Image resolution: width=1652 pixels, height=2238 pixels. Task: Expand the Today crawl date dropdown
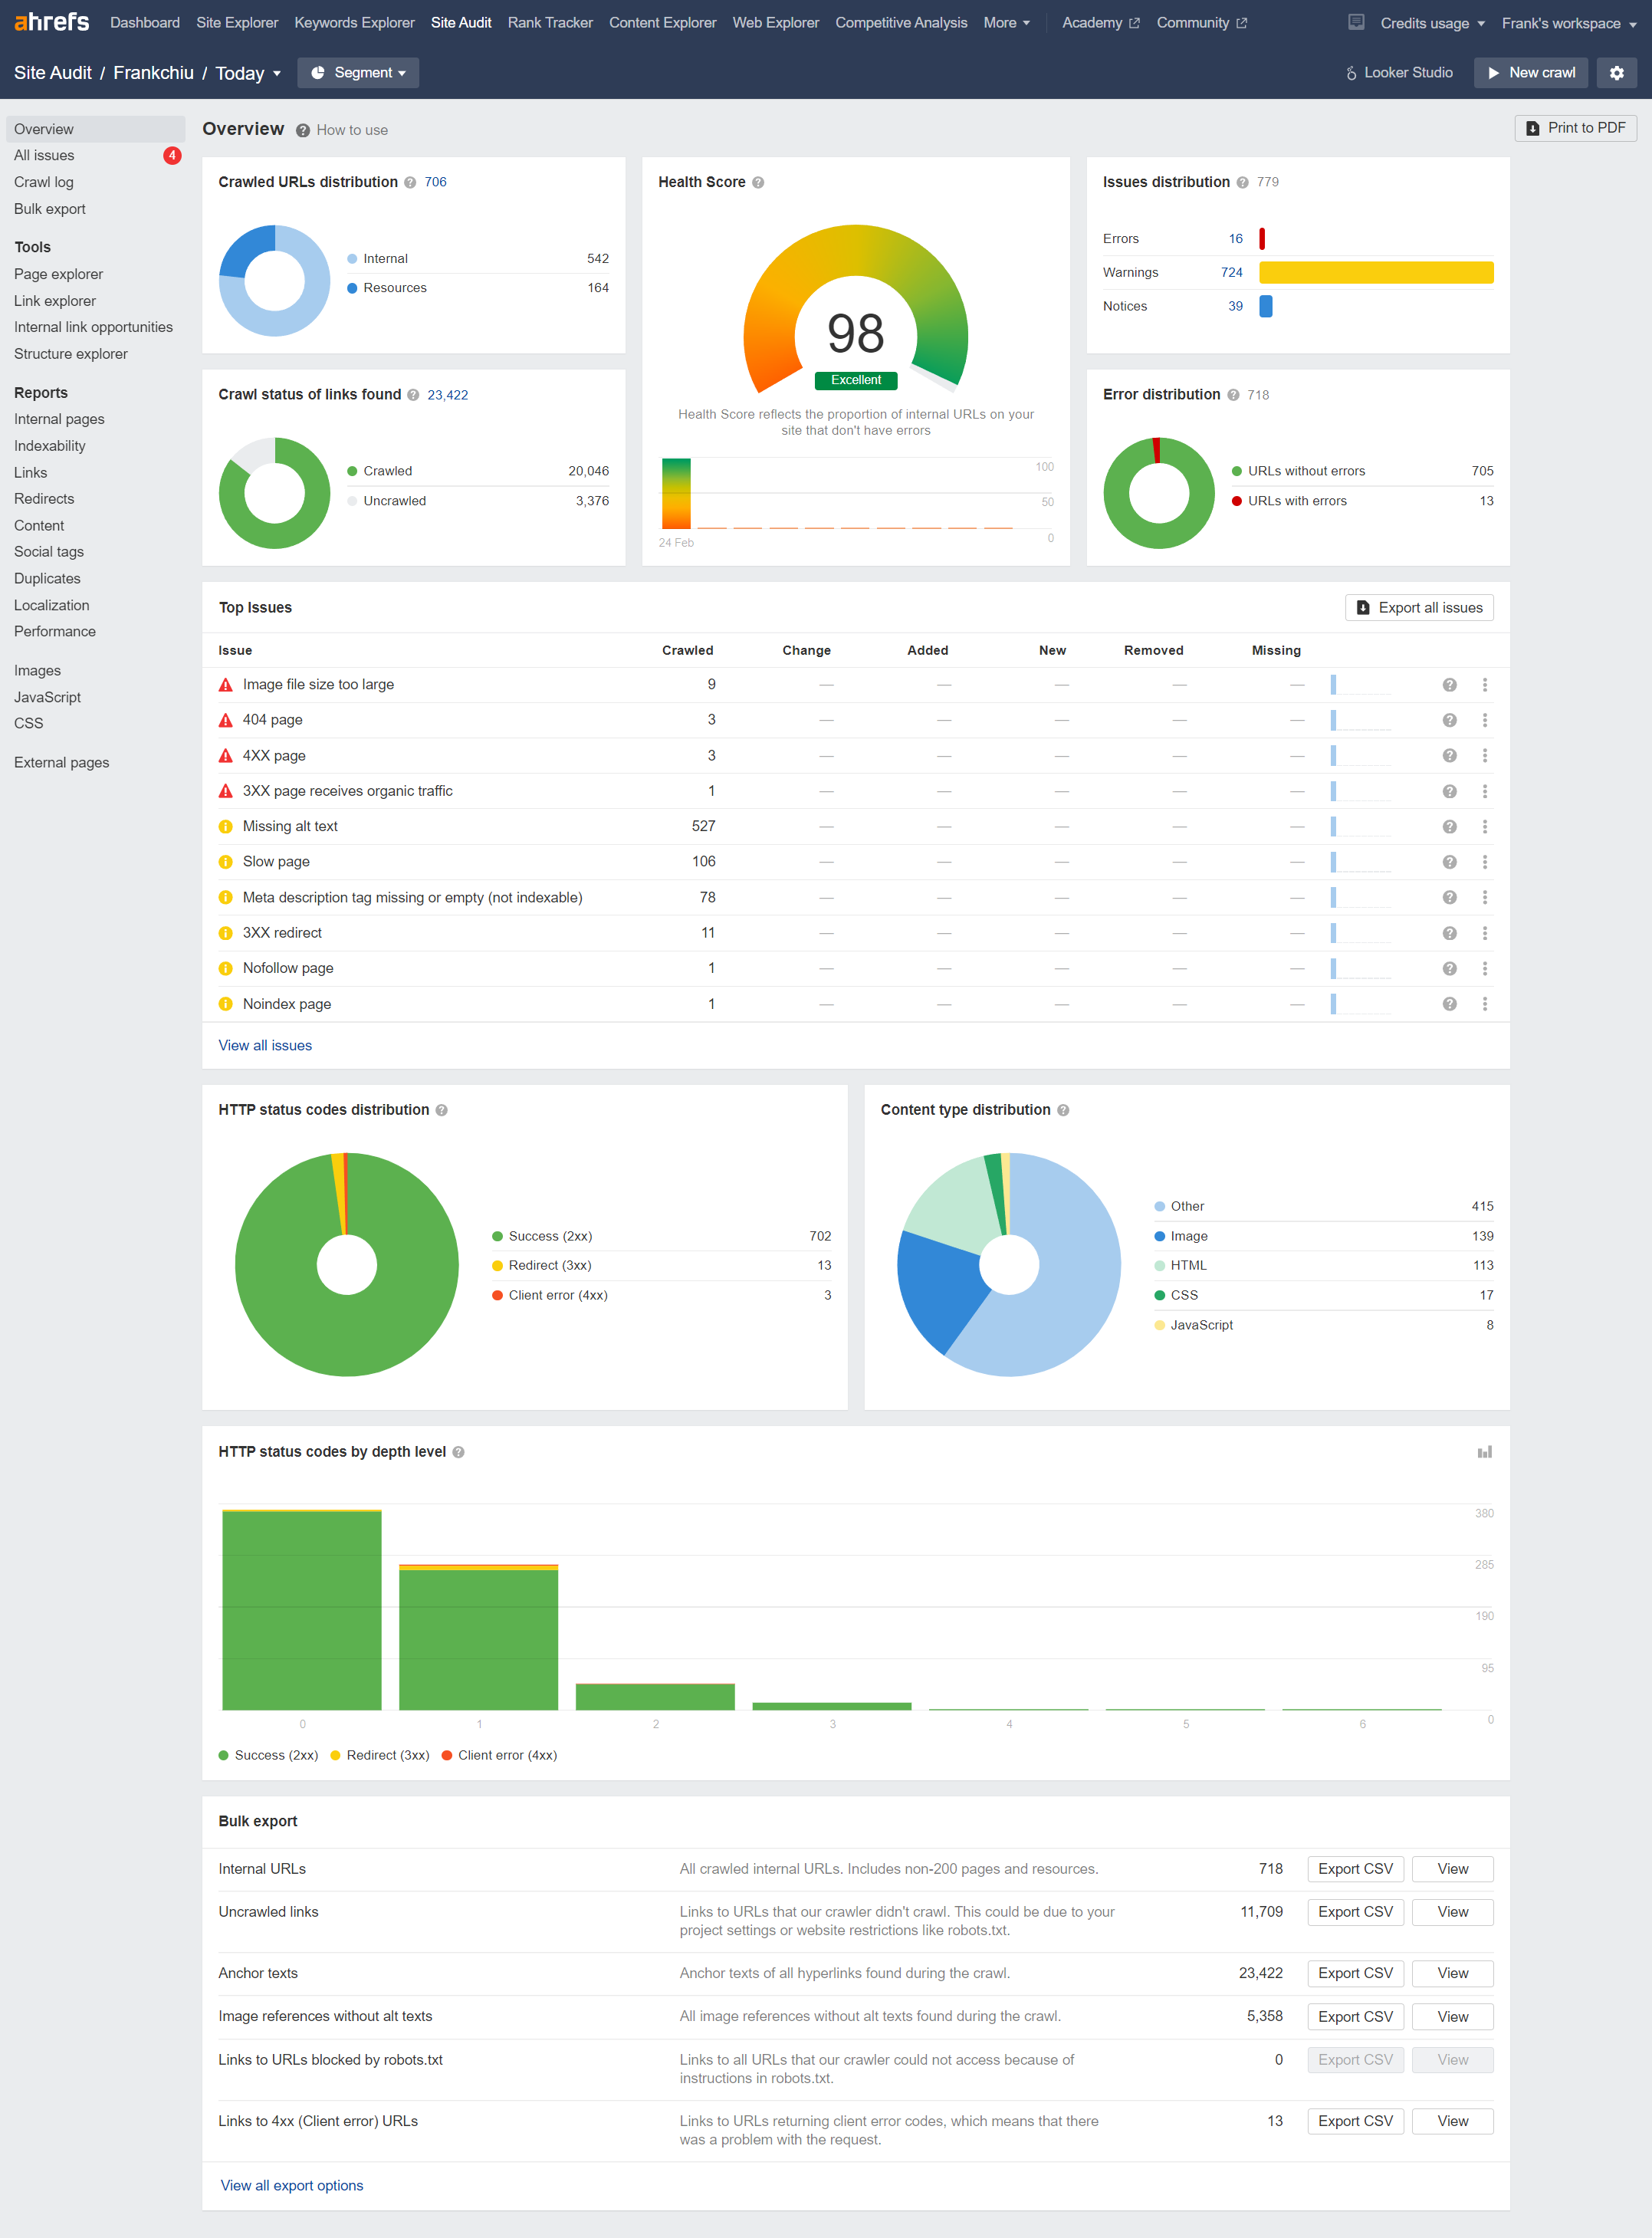[248, 73]
